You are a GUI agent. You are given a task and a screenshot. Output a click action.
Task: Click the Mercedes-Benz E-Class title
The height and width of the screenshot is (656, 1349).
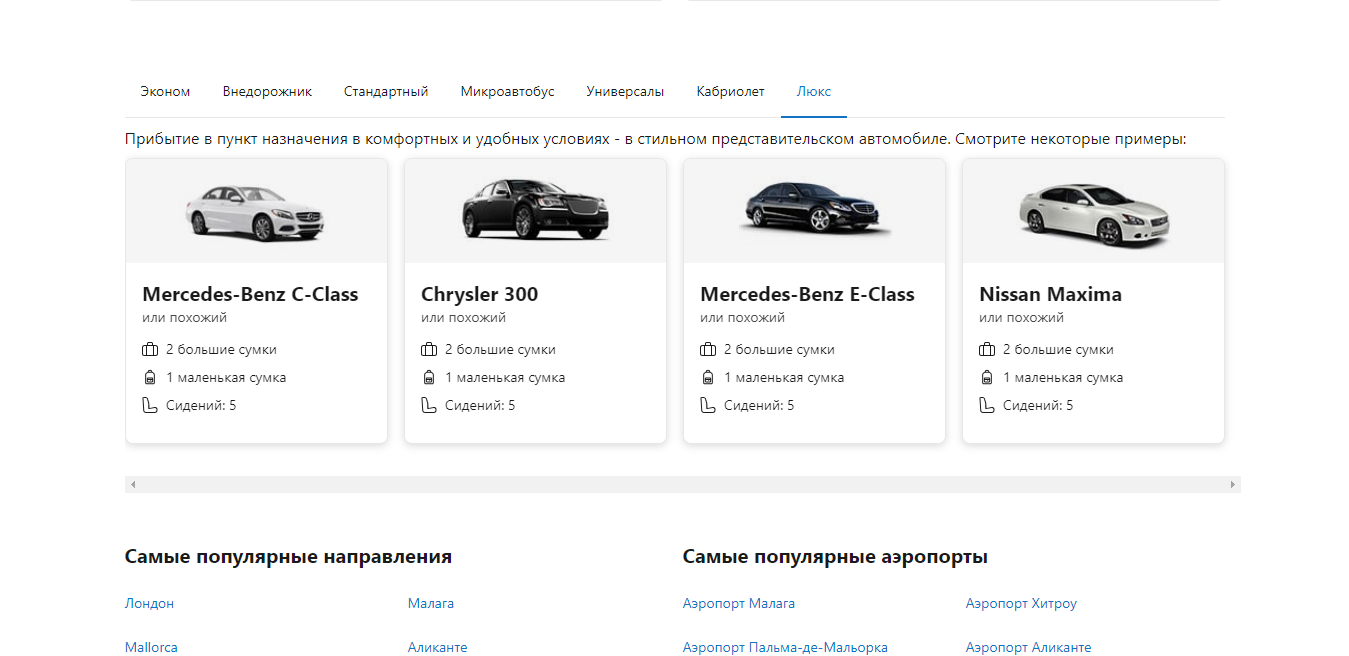click(807, 294)
